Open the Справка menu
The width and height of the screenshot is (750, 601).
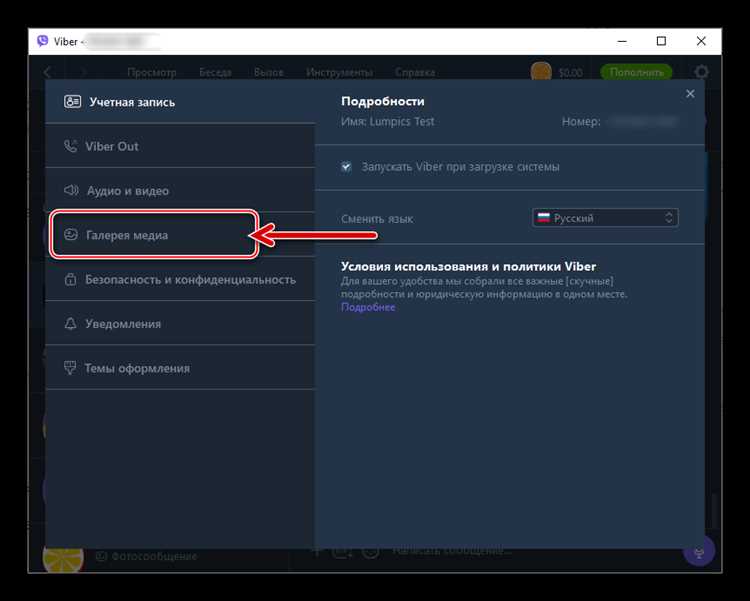[415, 72]
